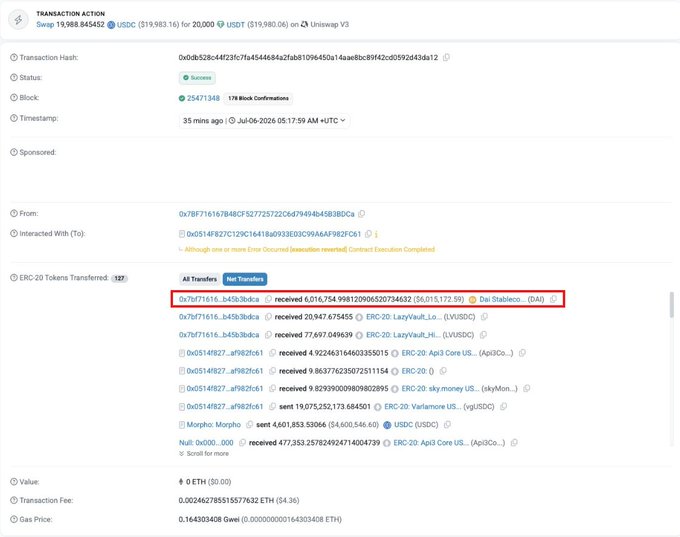Image resolution: width=680 pixels, height=537 pixels.
Task: Click help icon next to From label
Action: 14,213
